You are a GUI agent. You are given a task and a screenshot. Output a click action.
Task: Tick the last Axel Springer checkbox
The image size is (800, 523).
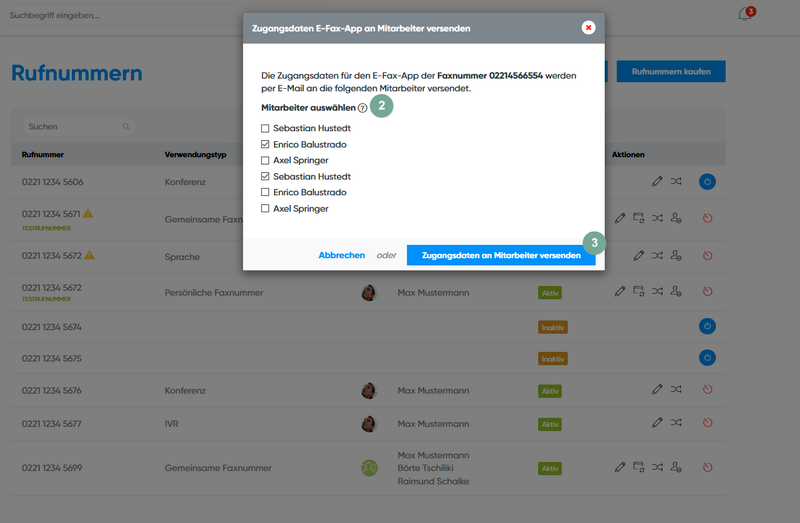pos(265,208)
